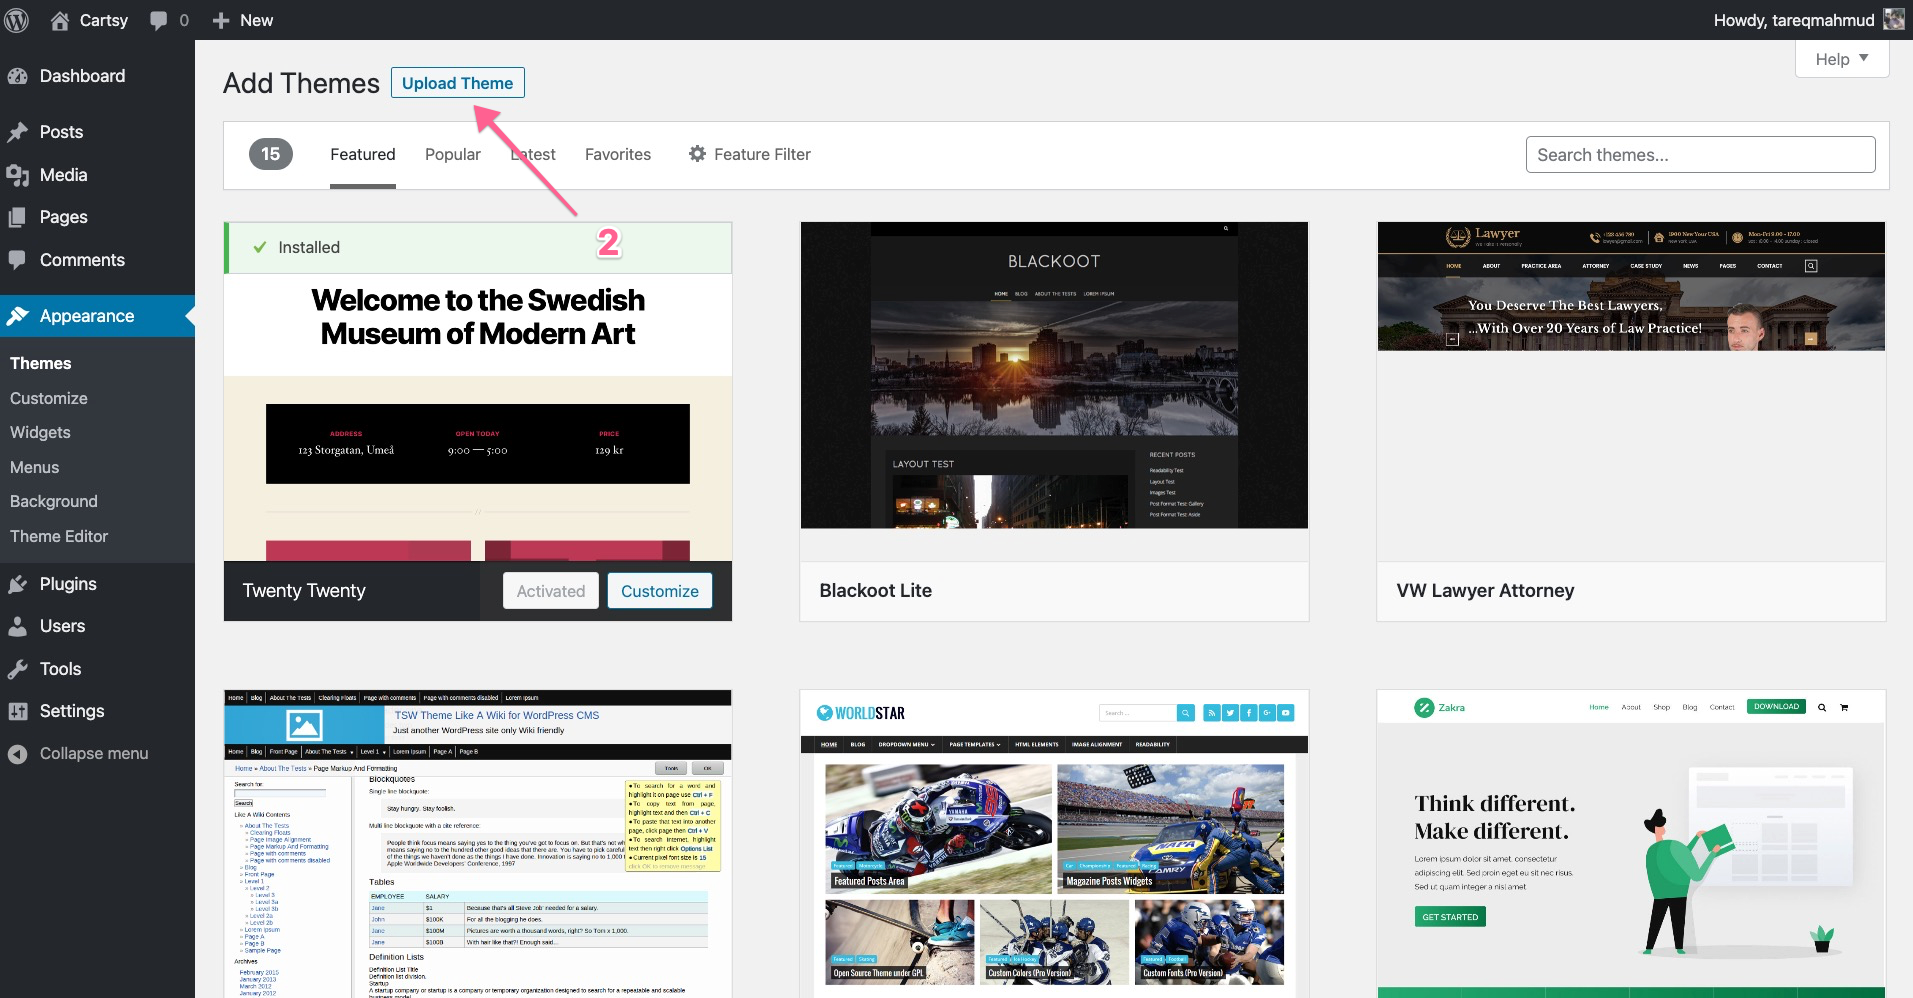Viewport: 1913px width, 998px height.
Task: Click the Posts pushpin icon
Action: tap(17, 132)
